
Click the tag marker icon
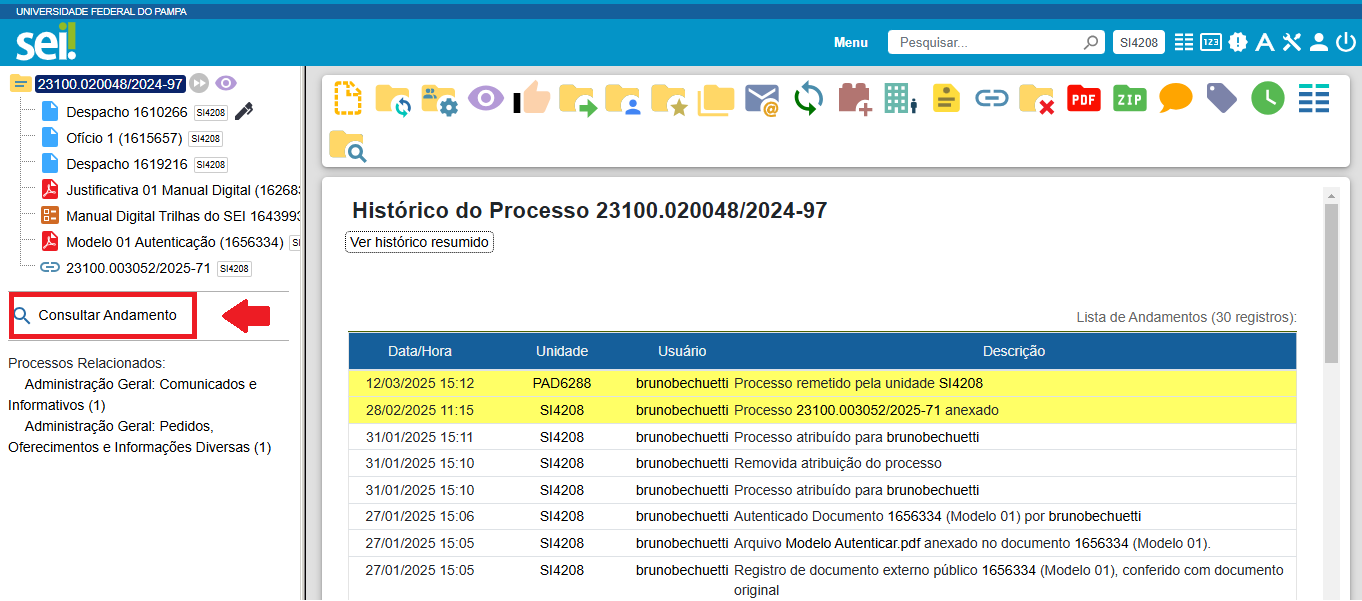point(1221,98)
